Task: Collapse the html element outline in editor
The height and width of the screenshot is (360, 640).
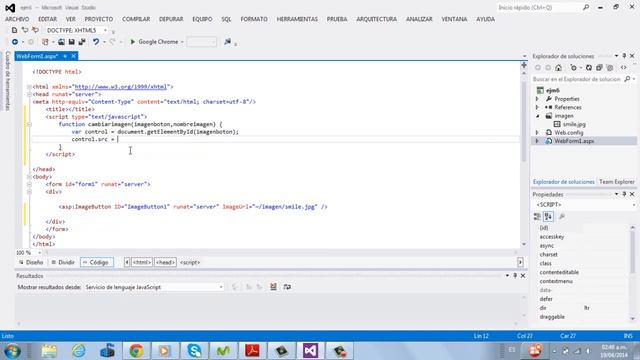Action: click(29, 87)
